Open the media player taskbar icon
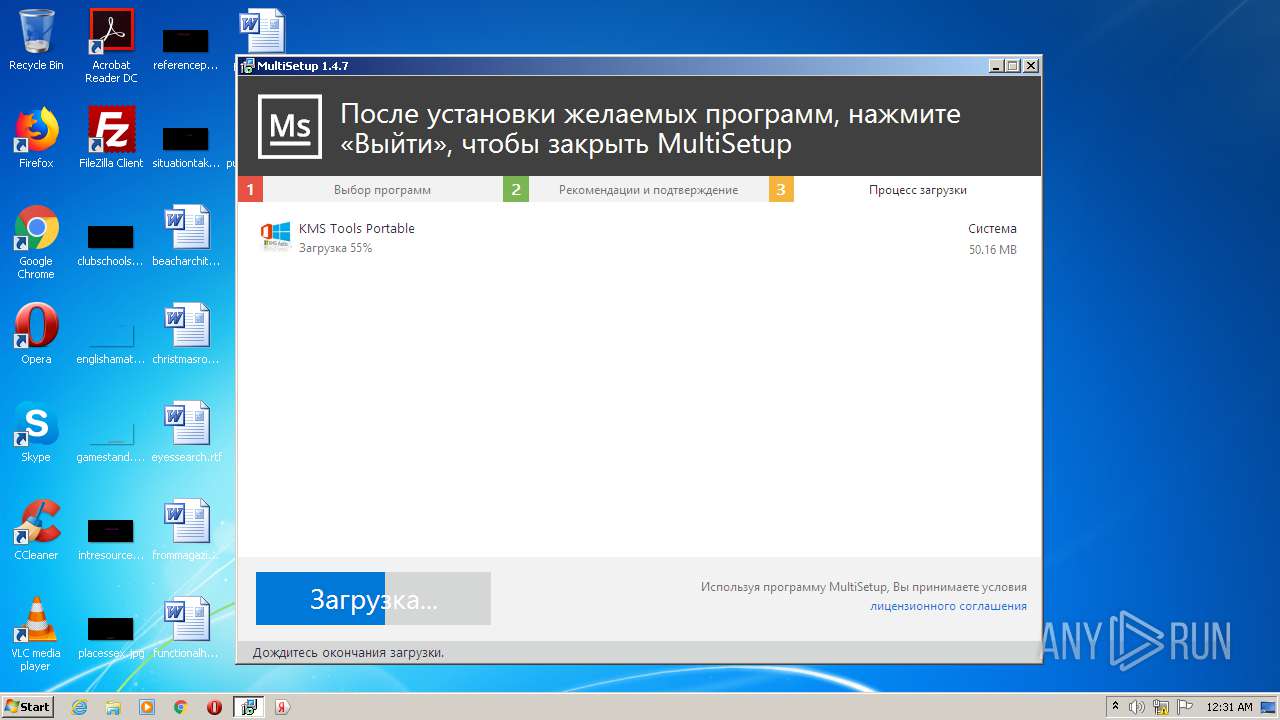The image size is (1280, 720). click(x=147, y=707)
